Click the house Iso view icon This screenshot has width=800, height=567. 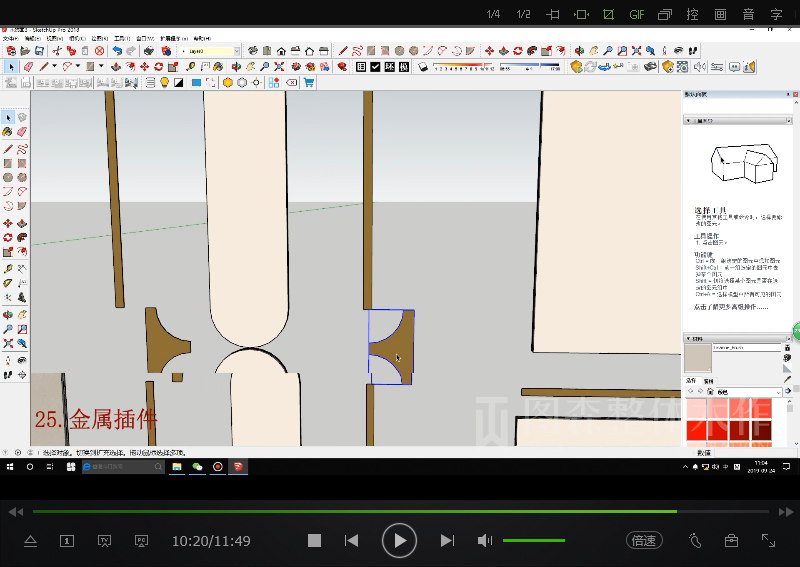point(281,51)
